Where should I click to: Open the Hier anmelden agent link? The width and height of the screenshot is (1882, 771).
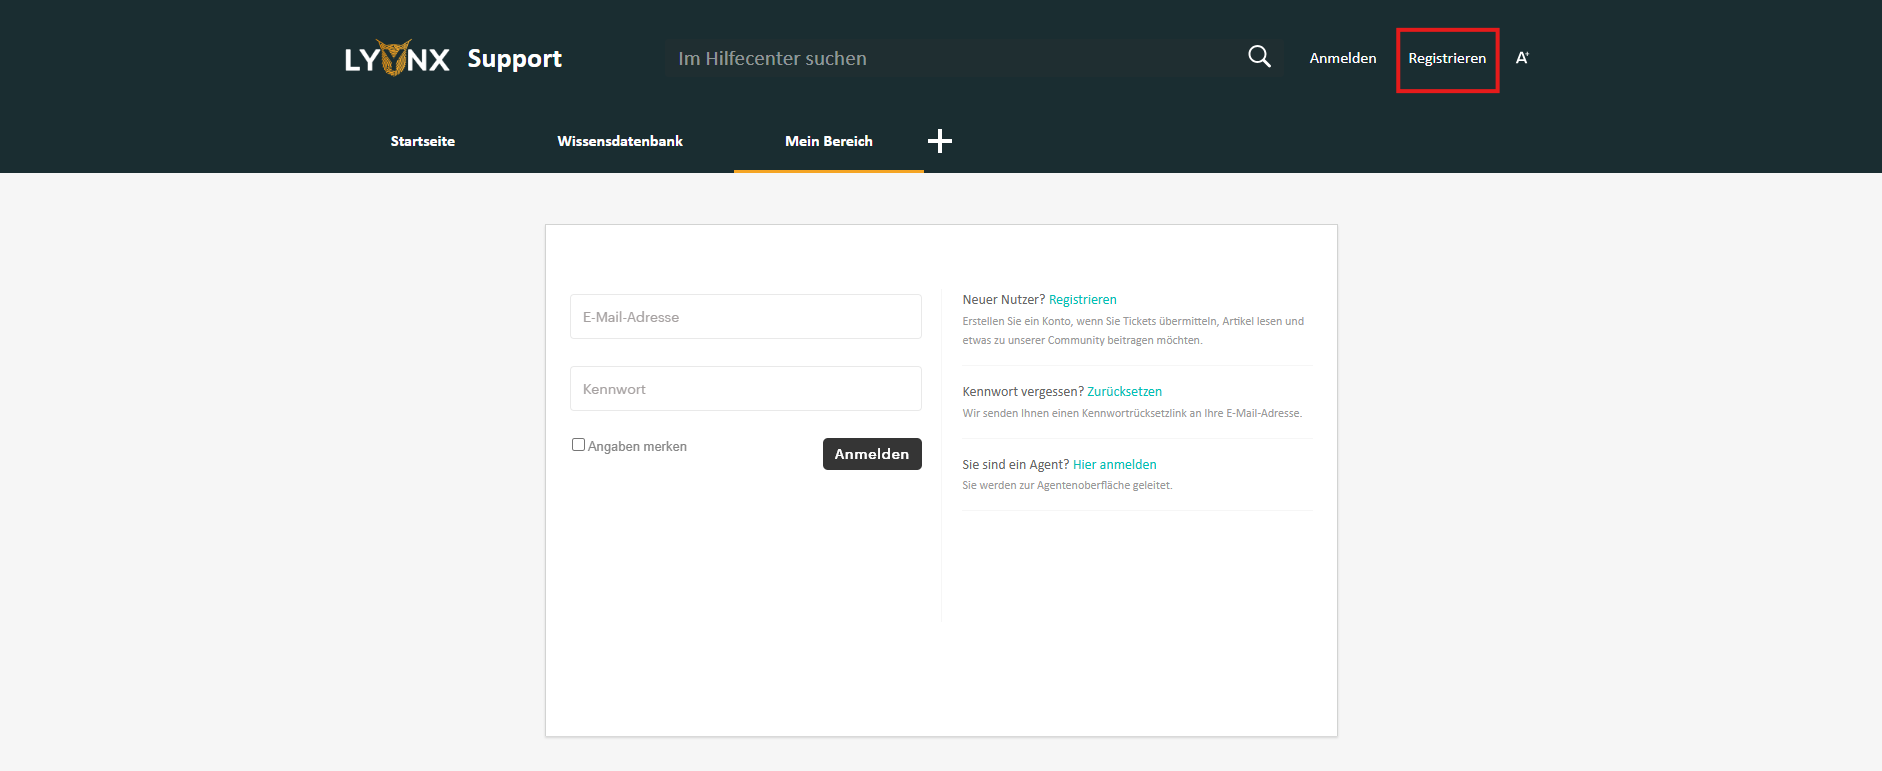pyautogui.click(x=1114, y=465)
